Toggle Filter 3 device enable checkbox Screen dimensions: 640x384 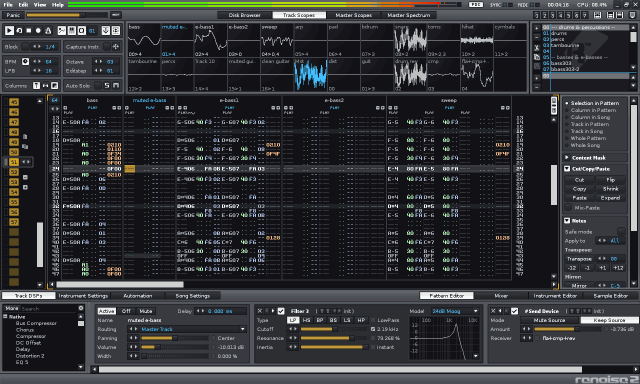(x=281, y=311)
